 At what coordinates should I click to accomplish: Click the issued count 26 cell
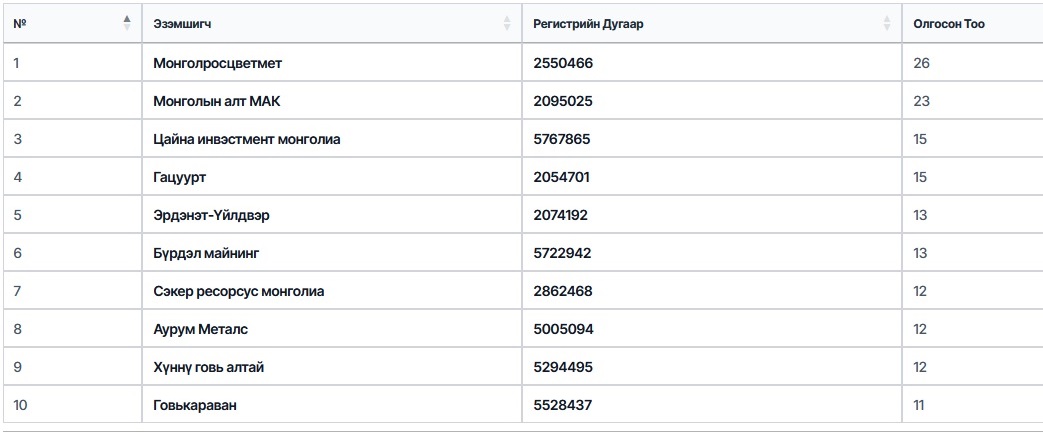922,63
